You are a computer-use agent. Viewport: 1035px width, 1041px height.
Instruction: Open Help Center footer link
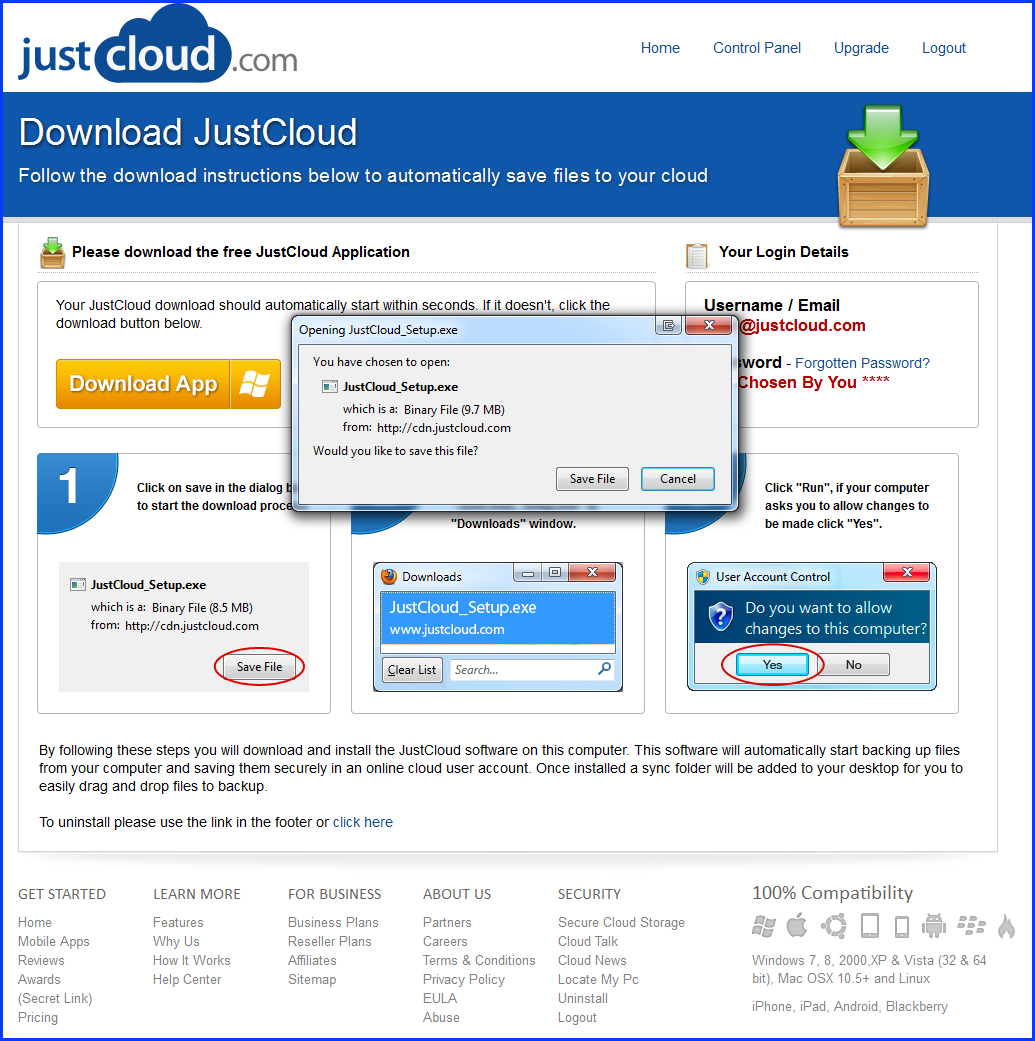187,979
